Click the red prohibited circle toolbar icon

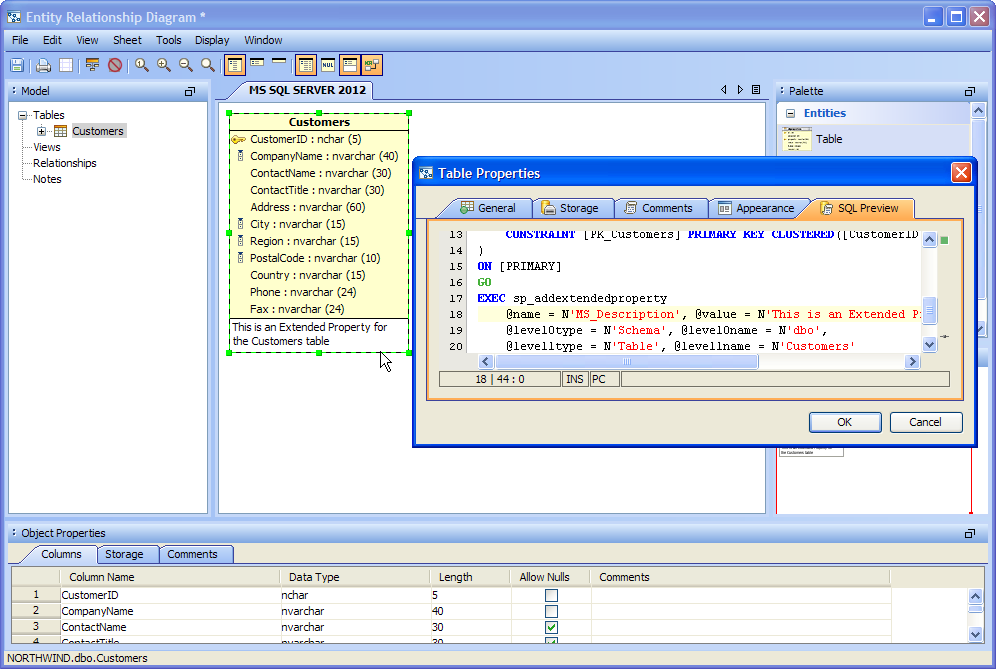pyautogui.click(x=115, y=65)
